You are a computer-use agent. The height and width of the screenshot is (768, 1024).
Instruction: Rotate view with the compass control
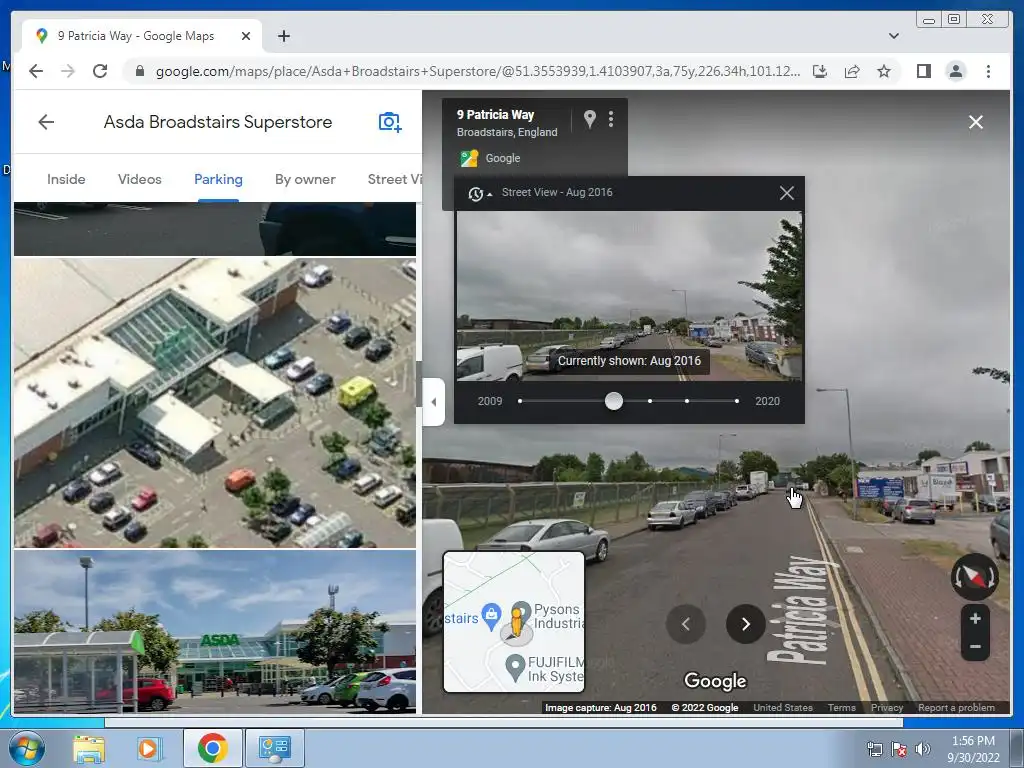(x=974, y=577)
